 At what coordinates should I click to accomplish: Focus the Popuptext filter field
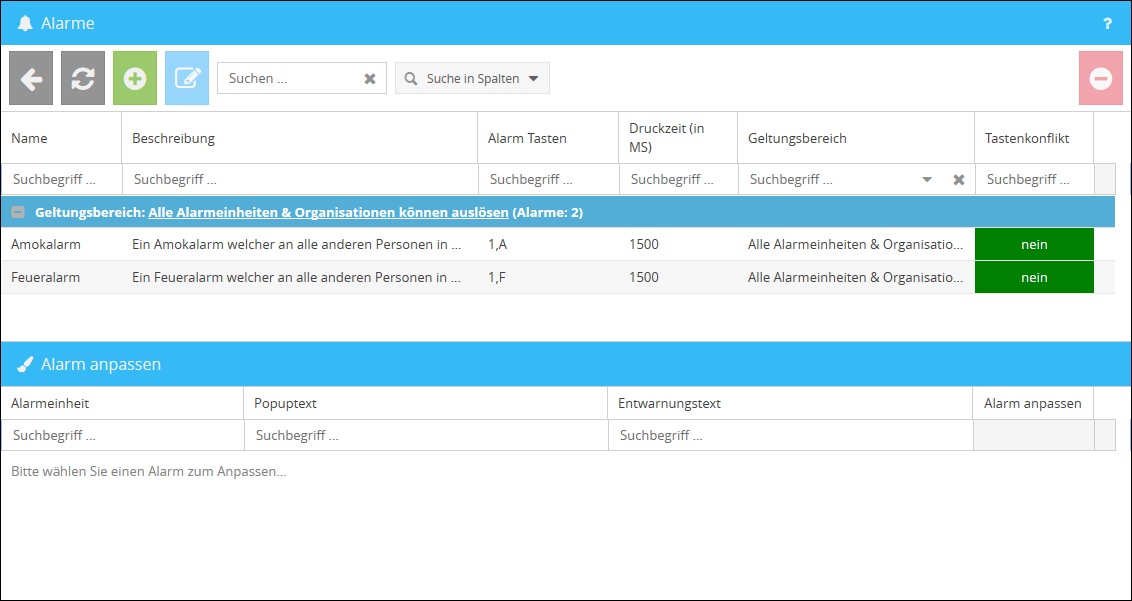pyautogui.click(x=425, y=436)
